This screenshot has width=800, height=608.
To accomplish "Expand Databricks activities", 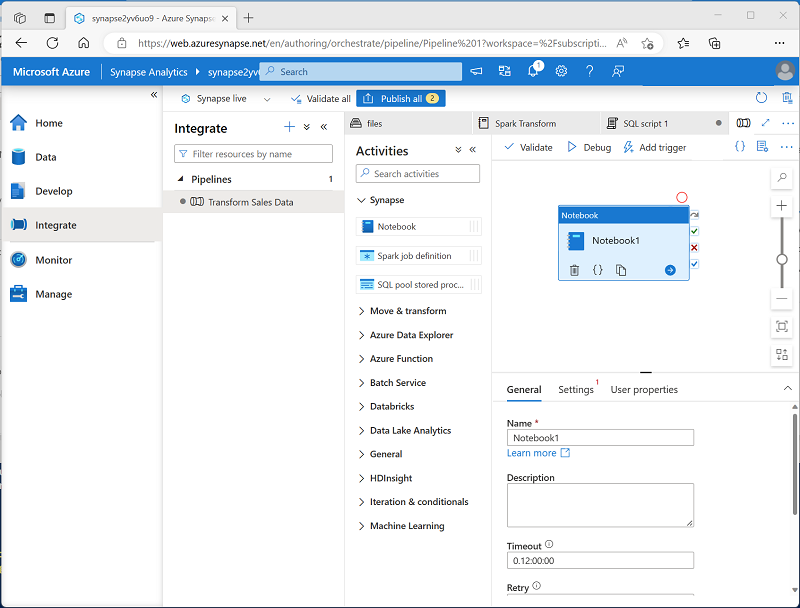I will coord(361,407).
